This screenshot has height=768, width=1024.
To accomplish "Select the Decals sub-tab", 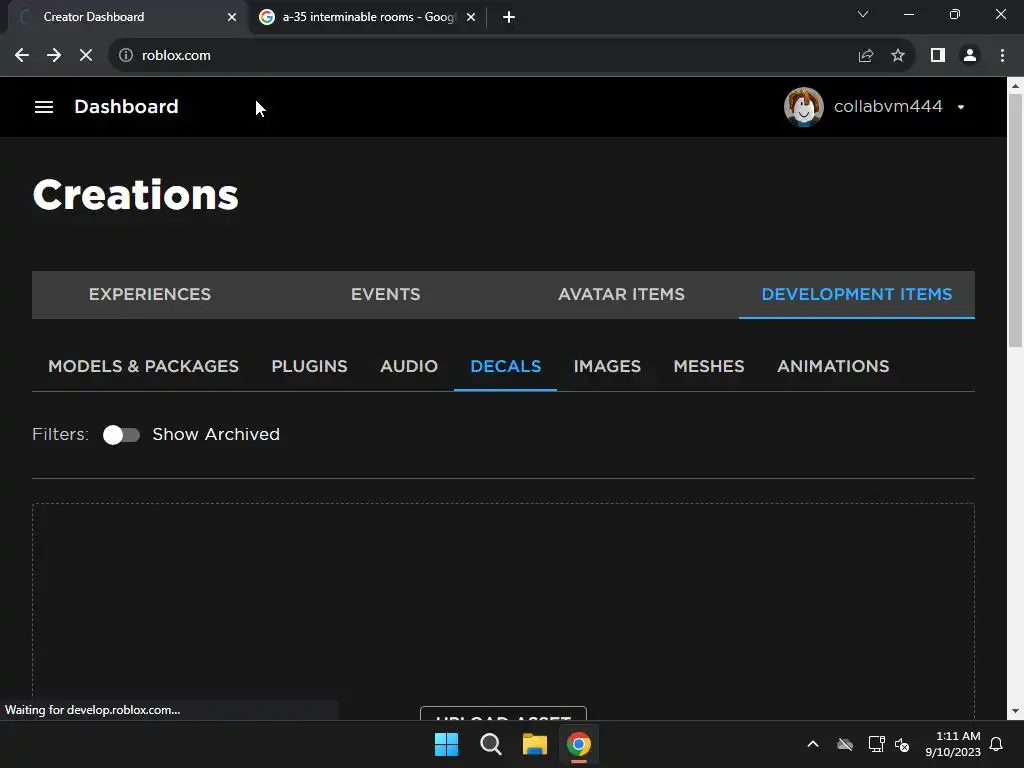I will [x=505, y=366].
